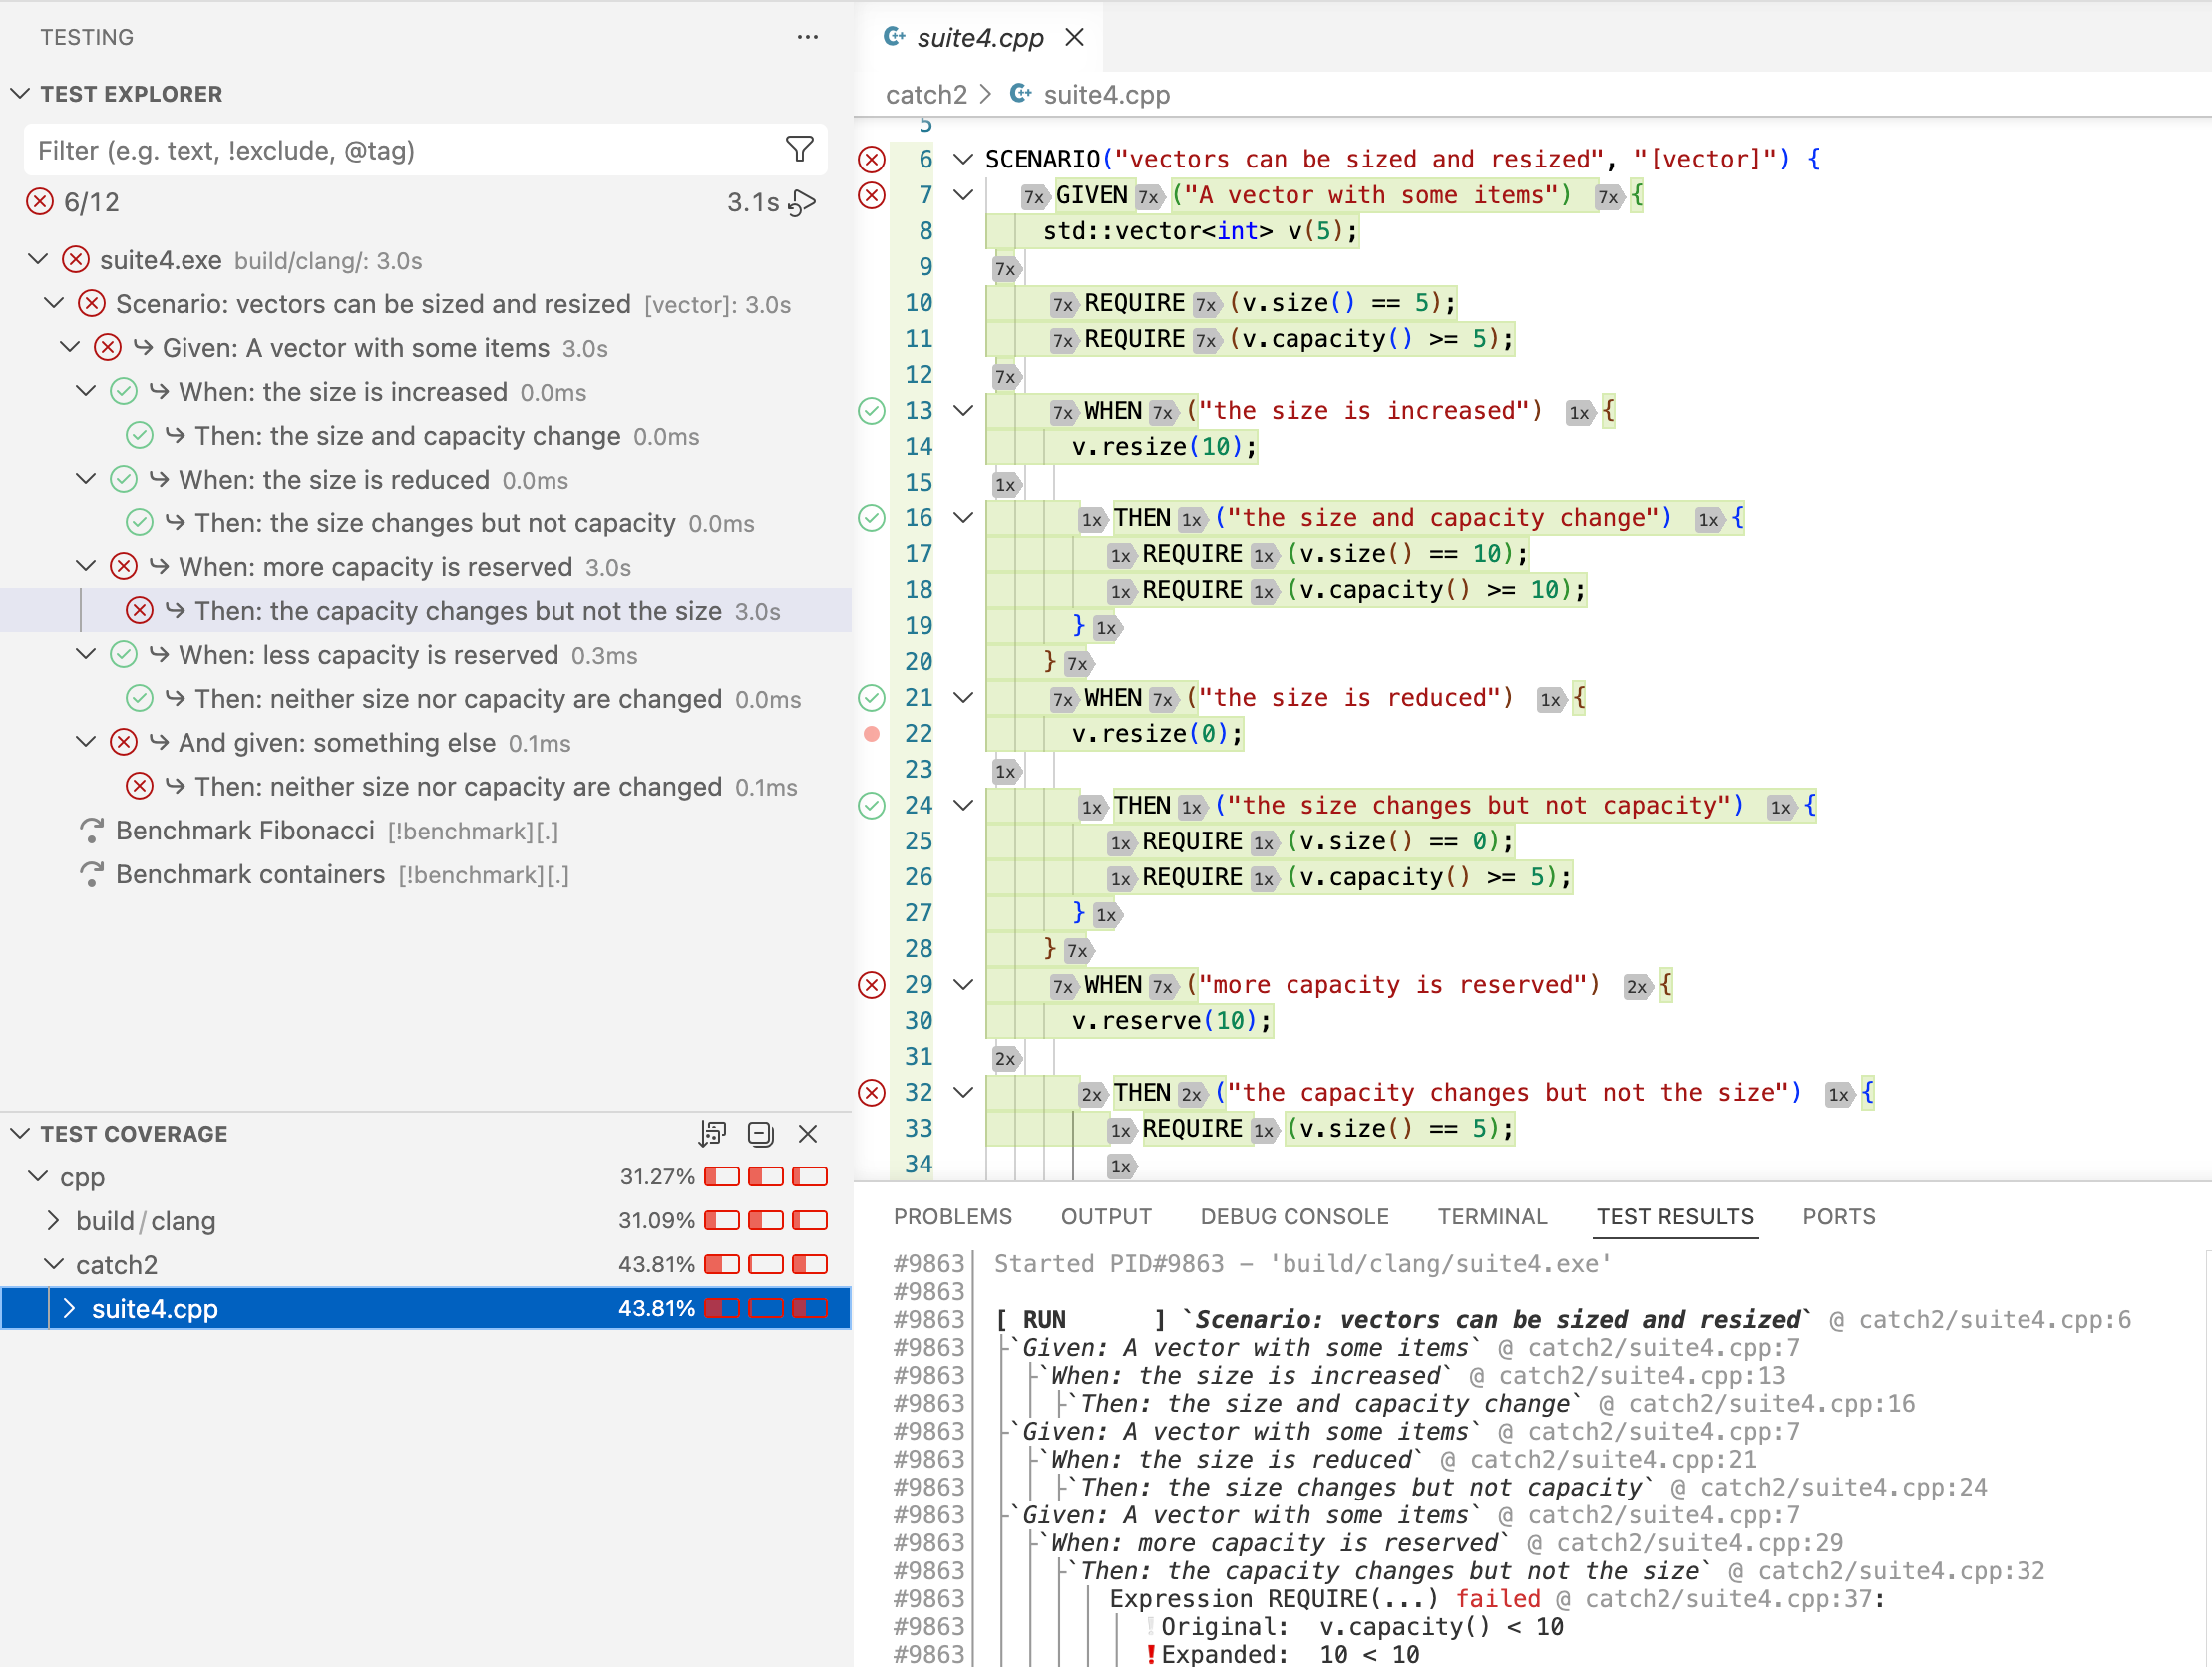Open Testing panel more actions menu
Image resolution: width=2212 pixels, height=1667 pixels.
coord(807,37)
